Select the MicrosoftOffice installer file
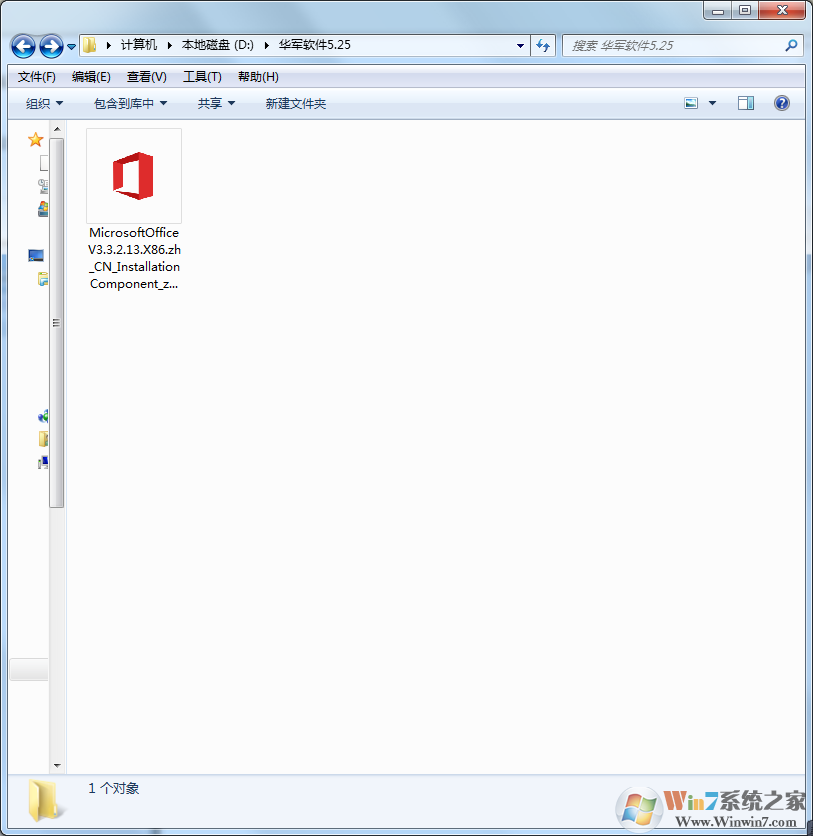This screenshot has width=813, height=836. [134, 176]
